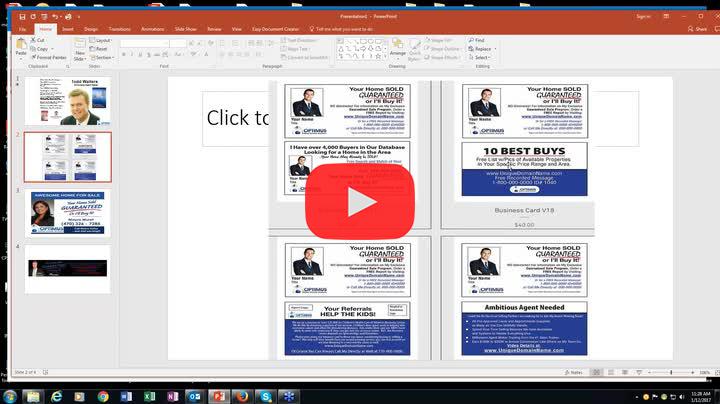
Task: Click the Paste clipboard icon
Action: [20, 46]
